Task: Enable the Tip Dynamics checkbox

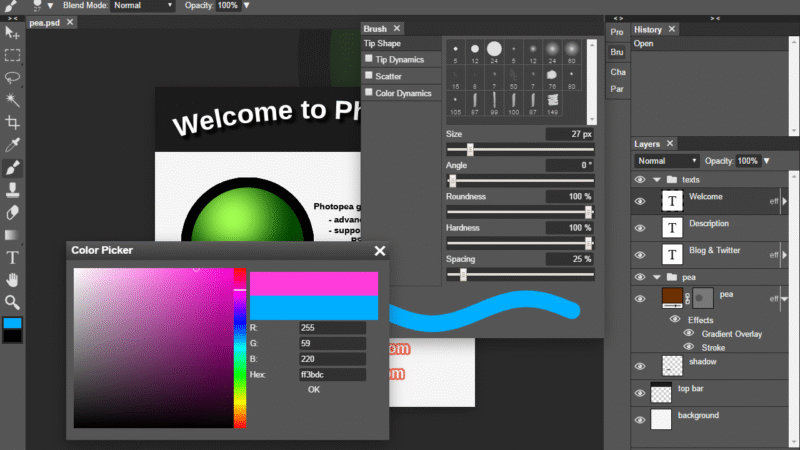Action: pos(369,59)
